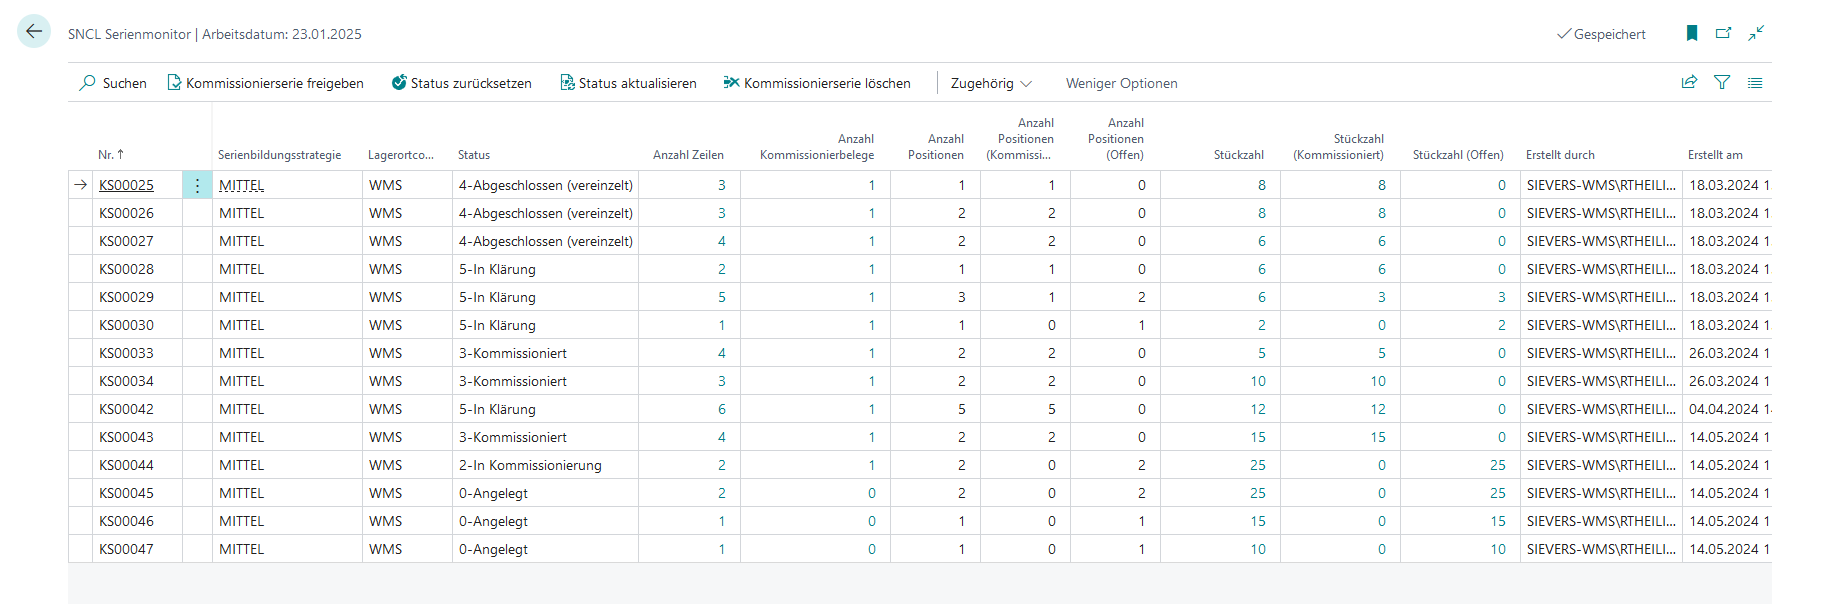
Task: Expand the Zugehörig dropdown menu
Action: pos(990,83)
